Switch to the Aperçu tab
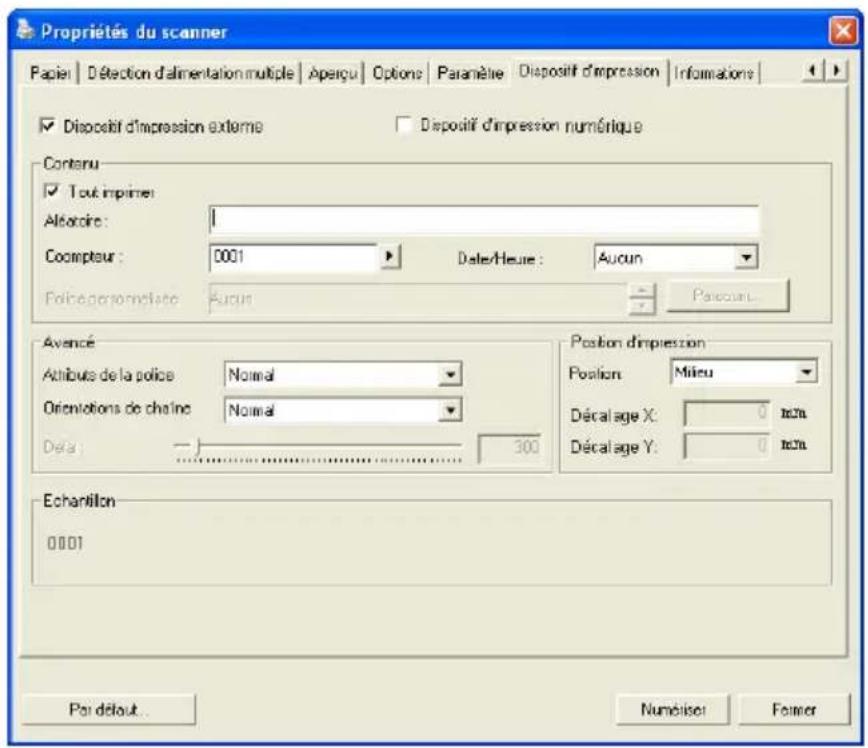The width and height of the screenshot is (868, 748). 333,73
